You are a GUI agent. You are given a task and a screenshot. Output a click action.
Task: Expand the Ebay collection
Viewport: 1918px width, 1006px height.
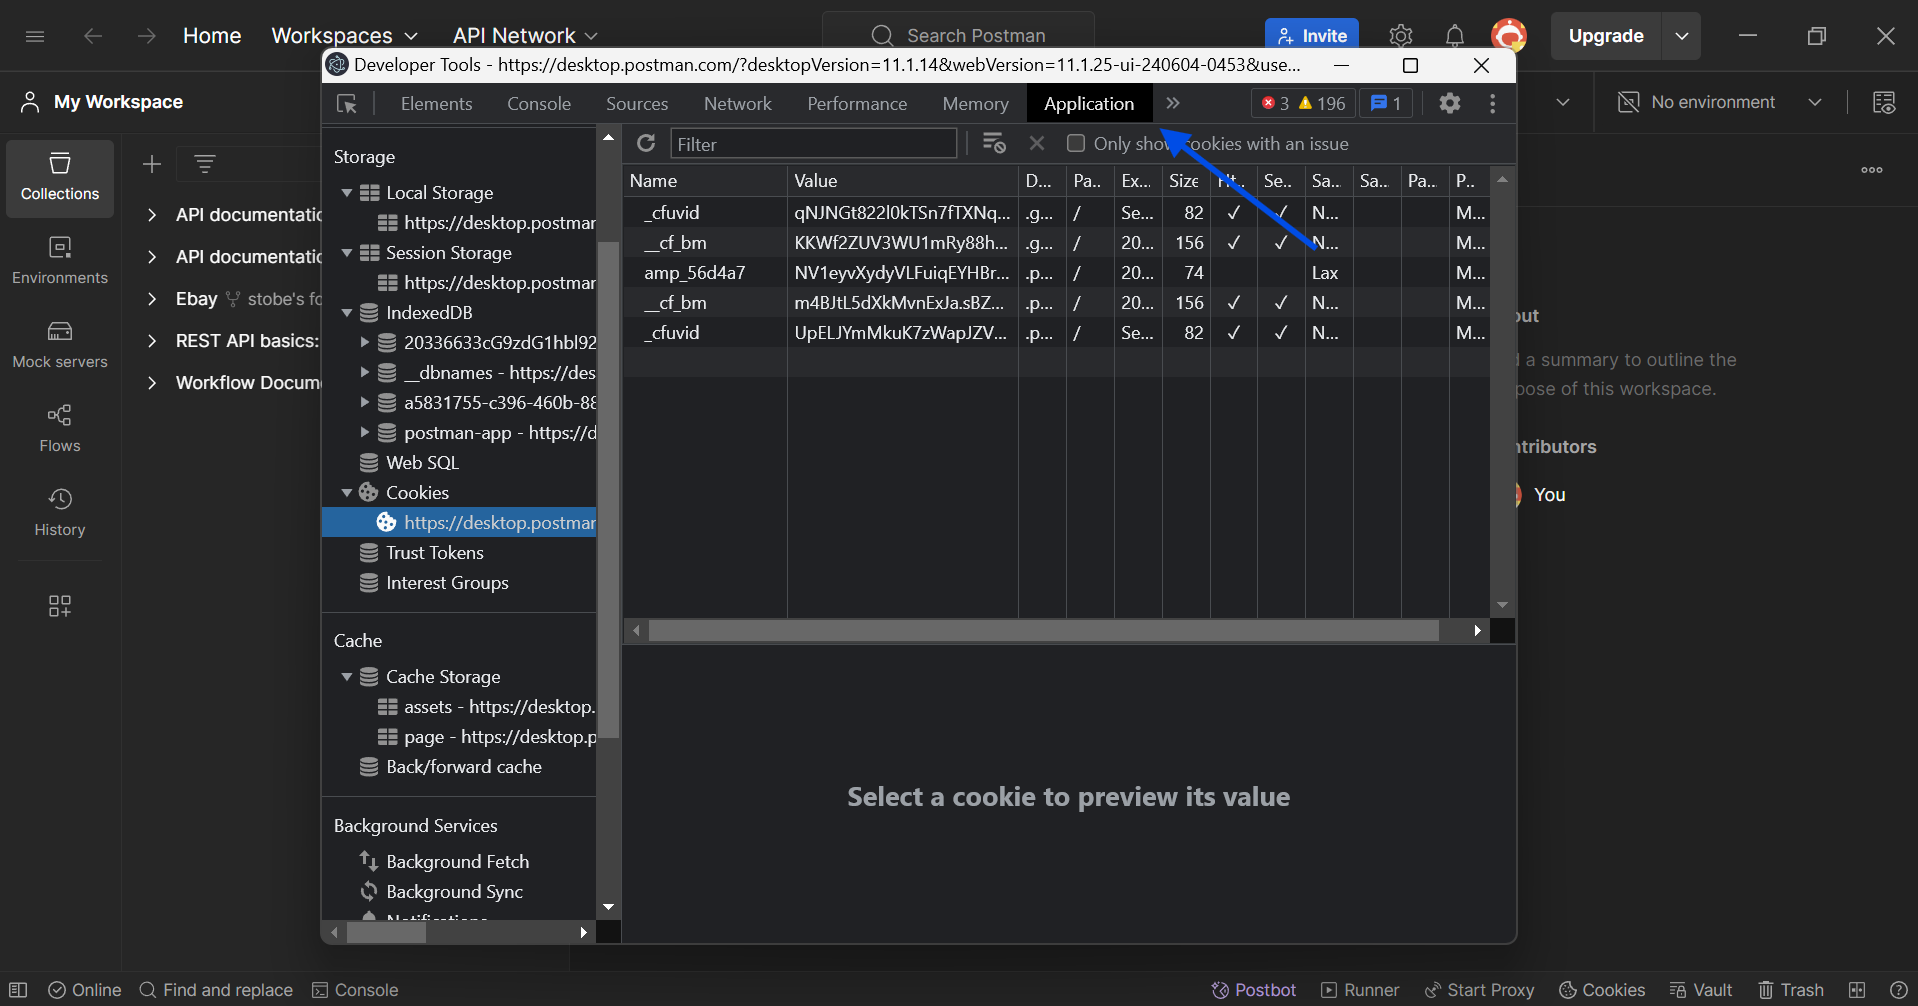pos(152,299)
